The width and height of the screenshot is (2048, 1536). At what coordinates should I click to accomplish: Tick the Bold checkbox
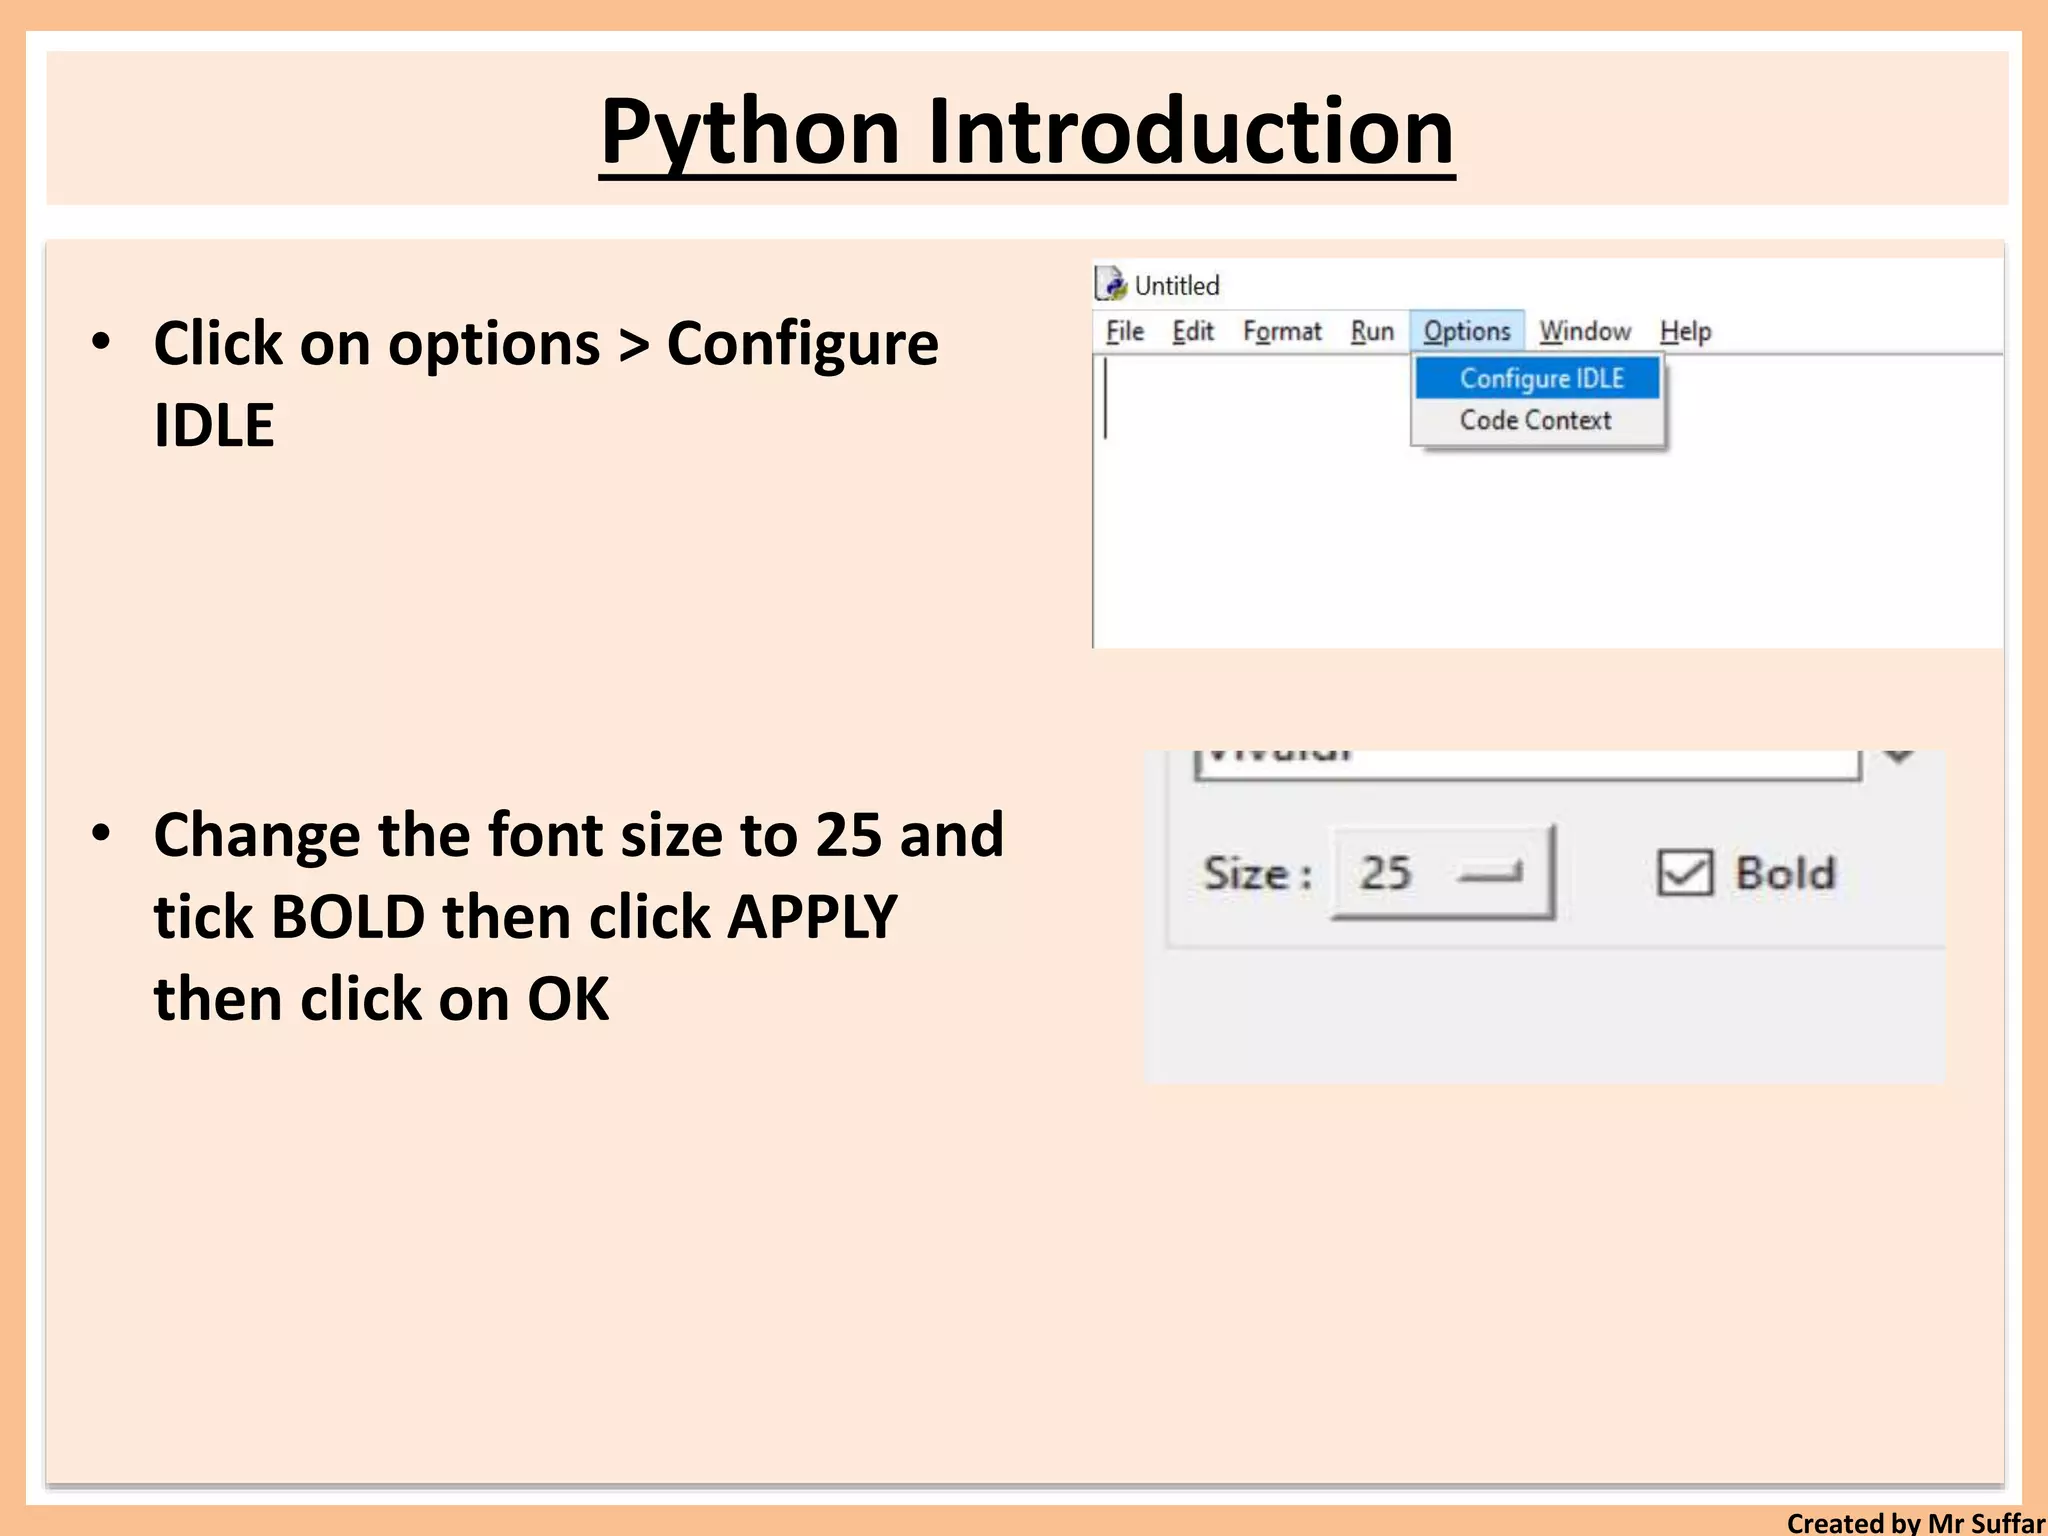coord(1685,873)
